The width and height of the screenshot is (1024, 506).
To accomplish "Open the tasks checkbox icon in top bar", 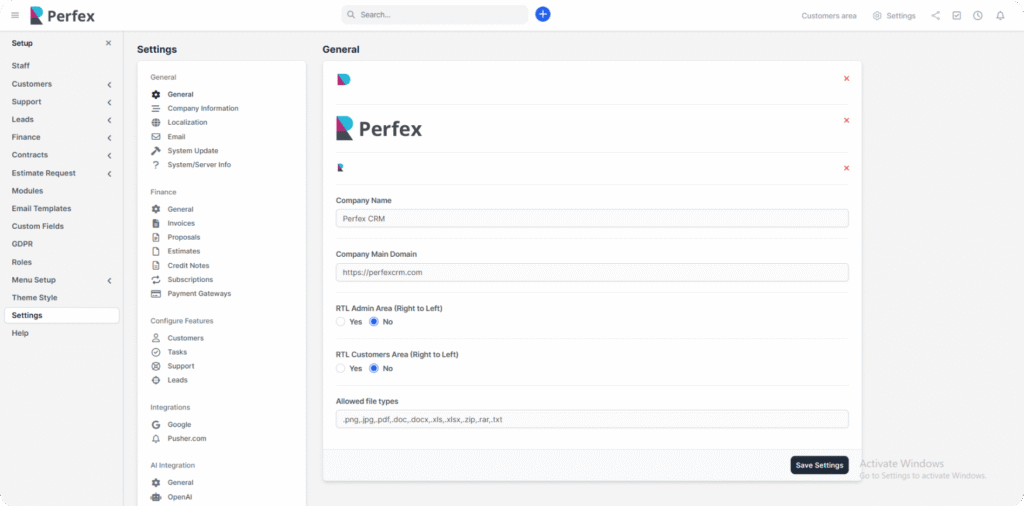I will 956,16.
